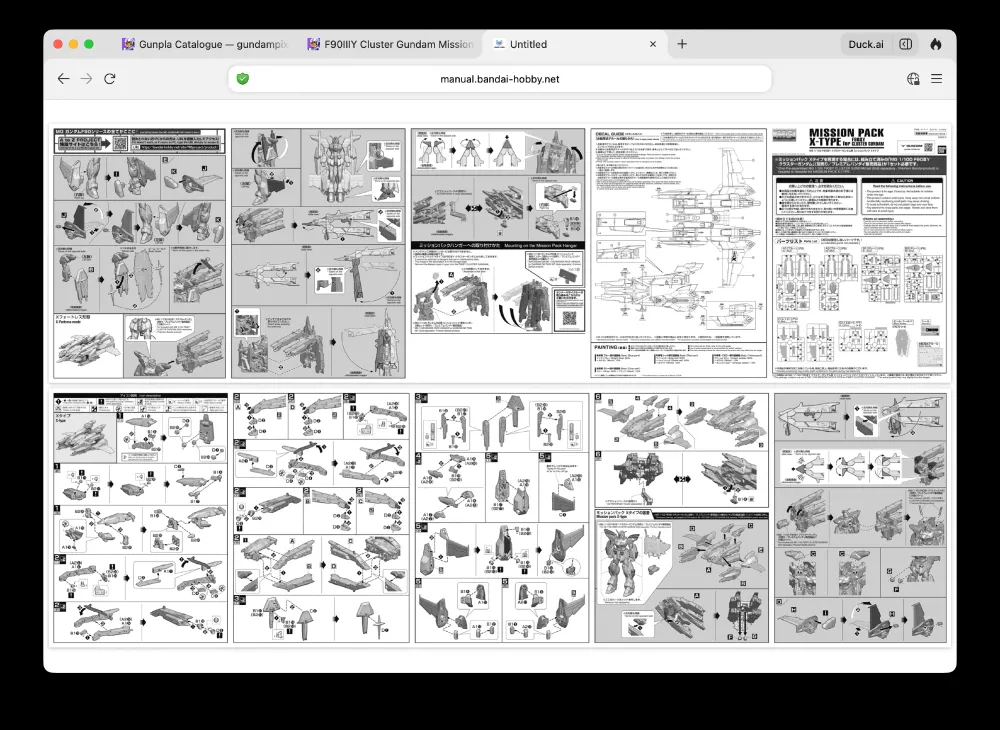The image size is (1000, 730).
Task: Open Duck.ai chat
Action: (x=865, y=44)
